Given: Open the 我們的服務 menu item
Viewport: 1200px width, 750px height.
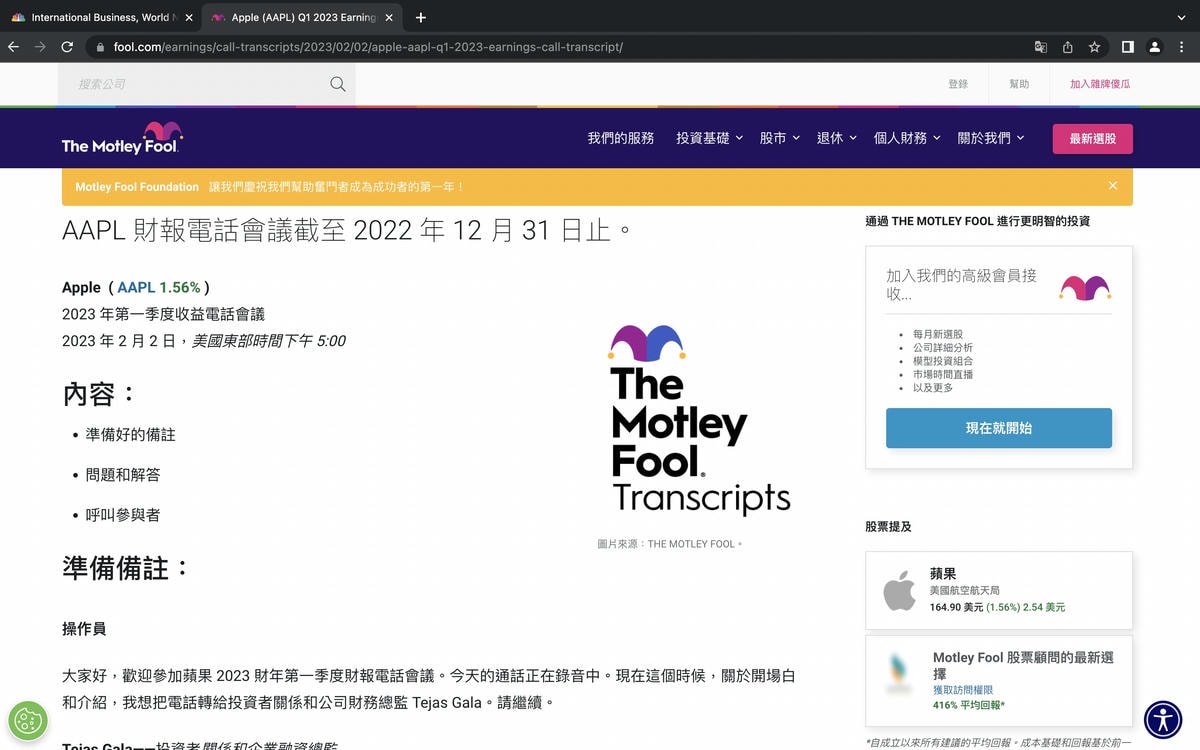Looking at the screenshot, I should click(620, 138).
